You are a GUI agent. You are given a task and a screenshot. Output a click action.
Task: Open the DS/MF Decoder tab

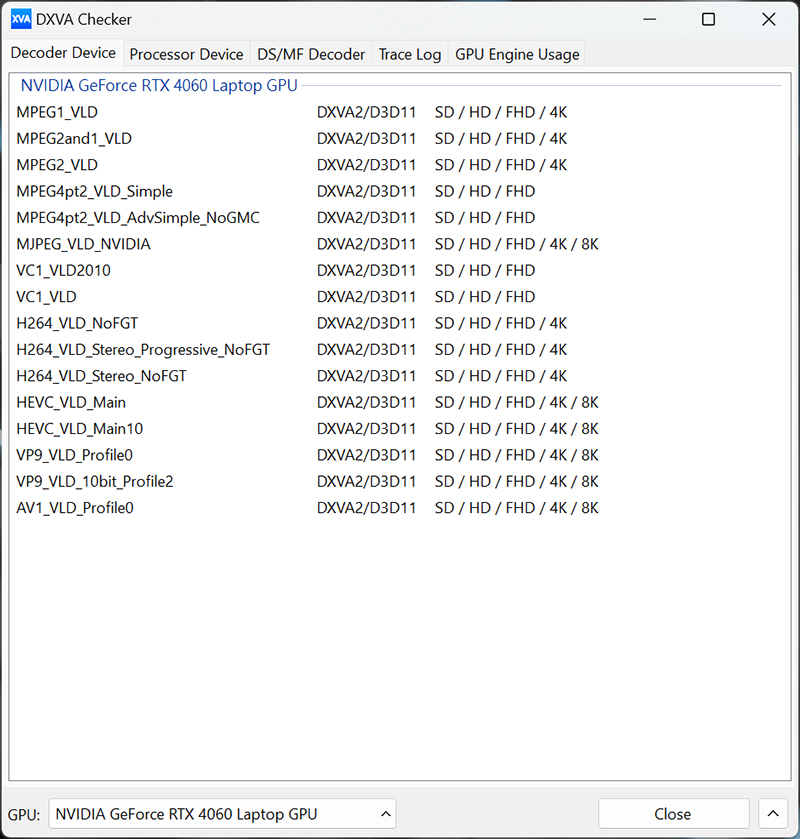click(311, 54)
